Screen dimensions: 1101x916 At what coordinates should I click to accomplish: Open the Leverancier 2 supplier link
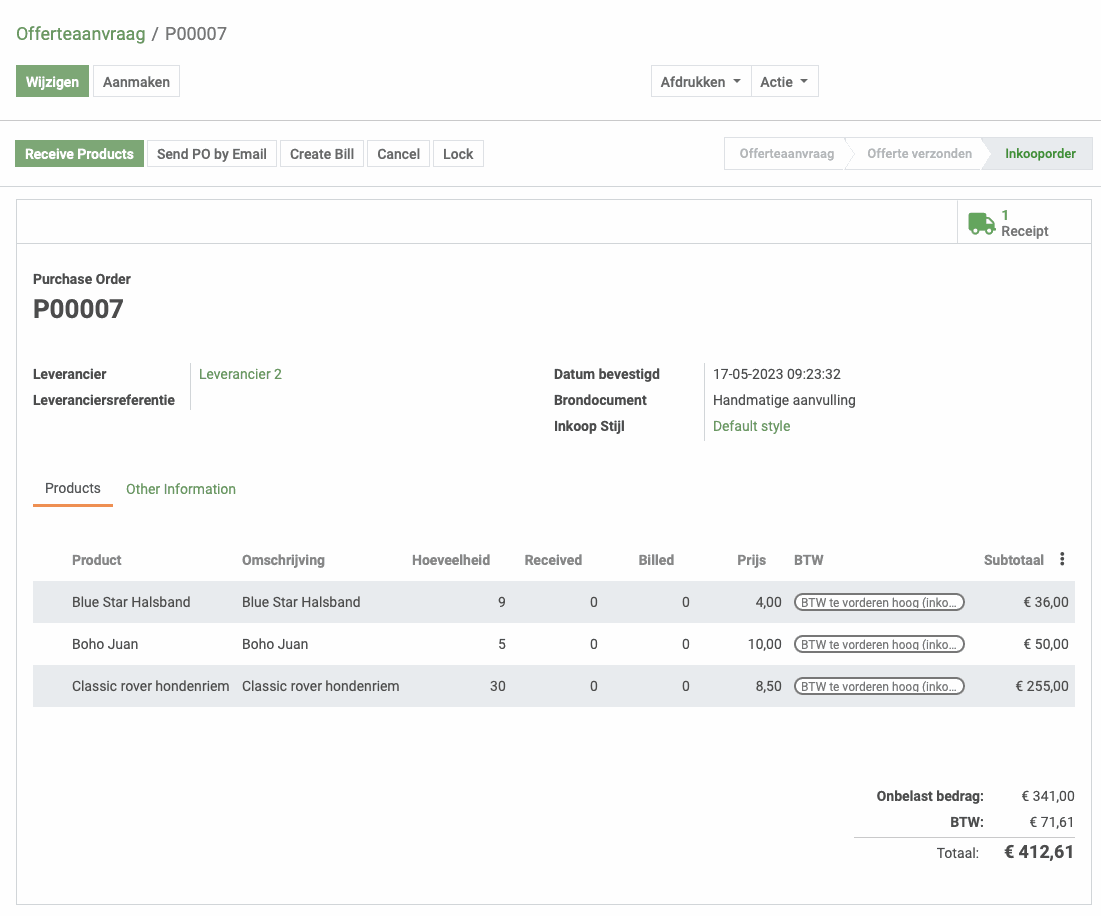pos(240,374)
